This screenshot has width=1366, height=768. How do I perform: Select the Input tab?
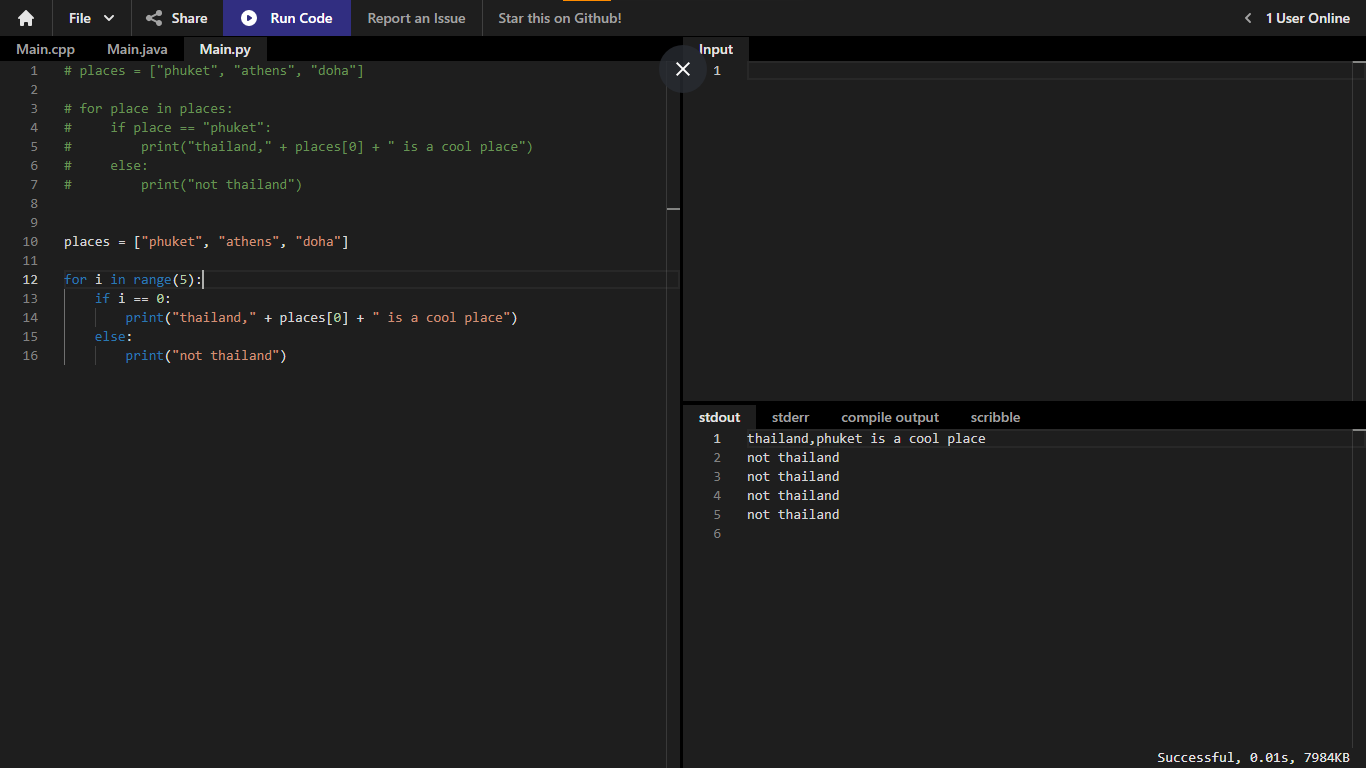coord(716,49)
